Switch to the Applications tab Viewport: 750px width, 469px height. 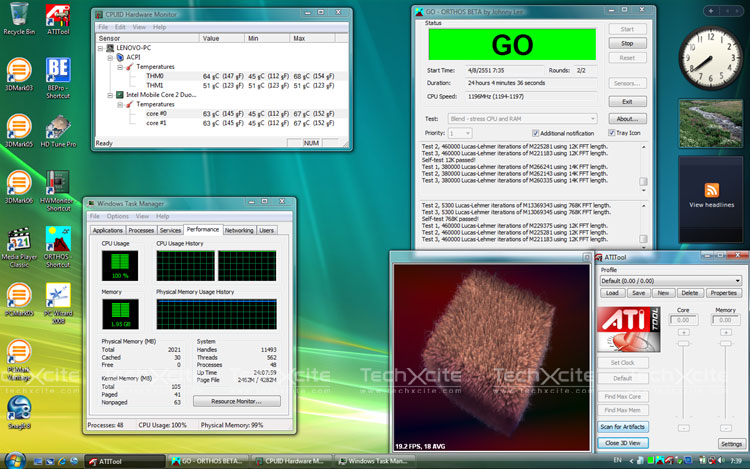108,230
